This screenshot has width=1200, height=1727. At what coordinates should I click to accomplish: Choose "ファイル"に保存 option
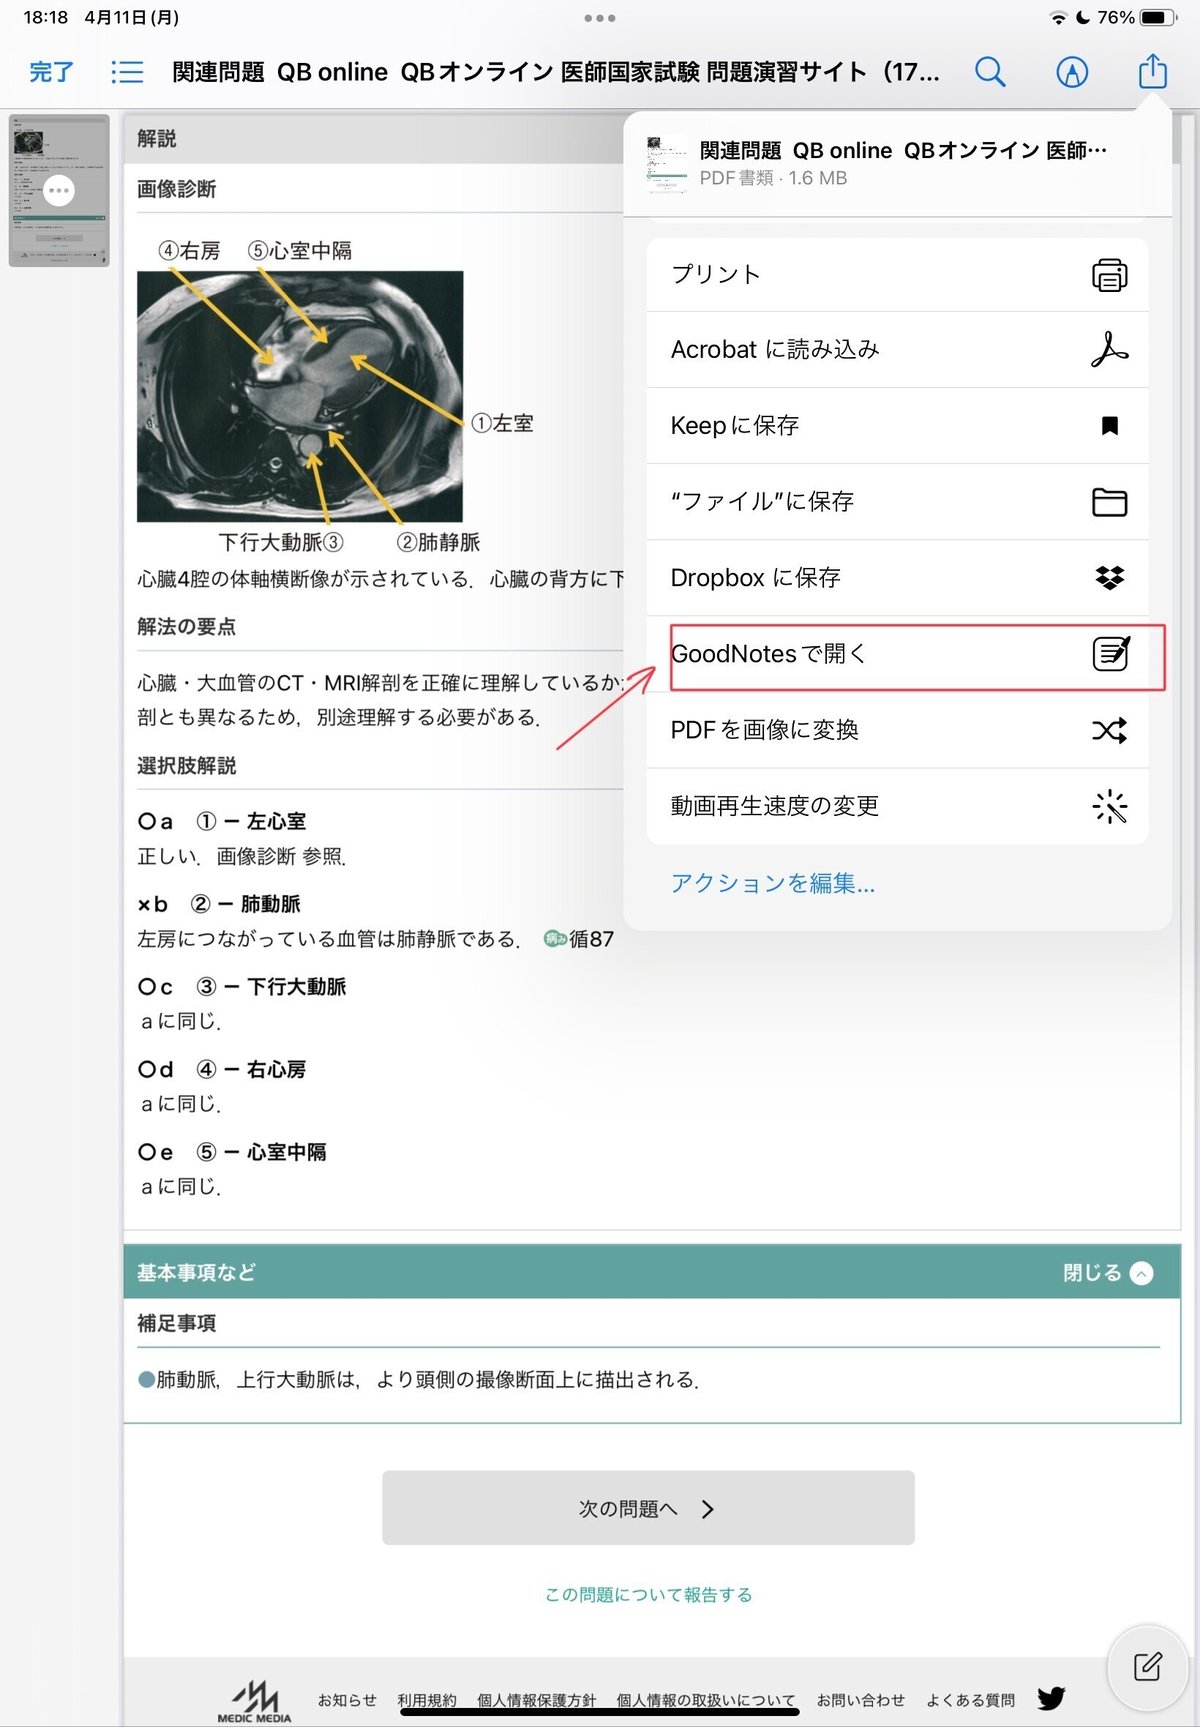(897, 502)
